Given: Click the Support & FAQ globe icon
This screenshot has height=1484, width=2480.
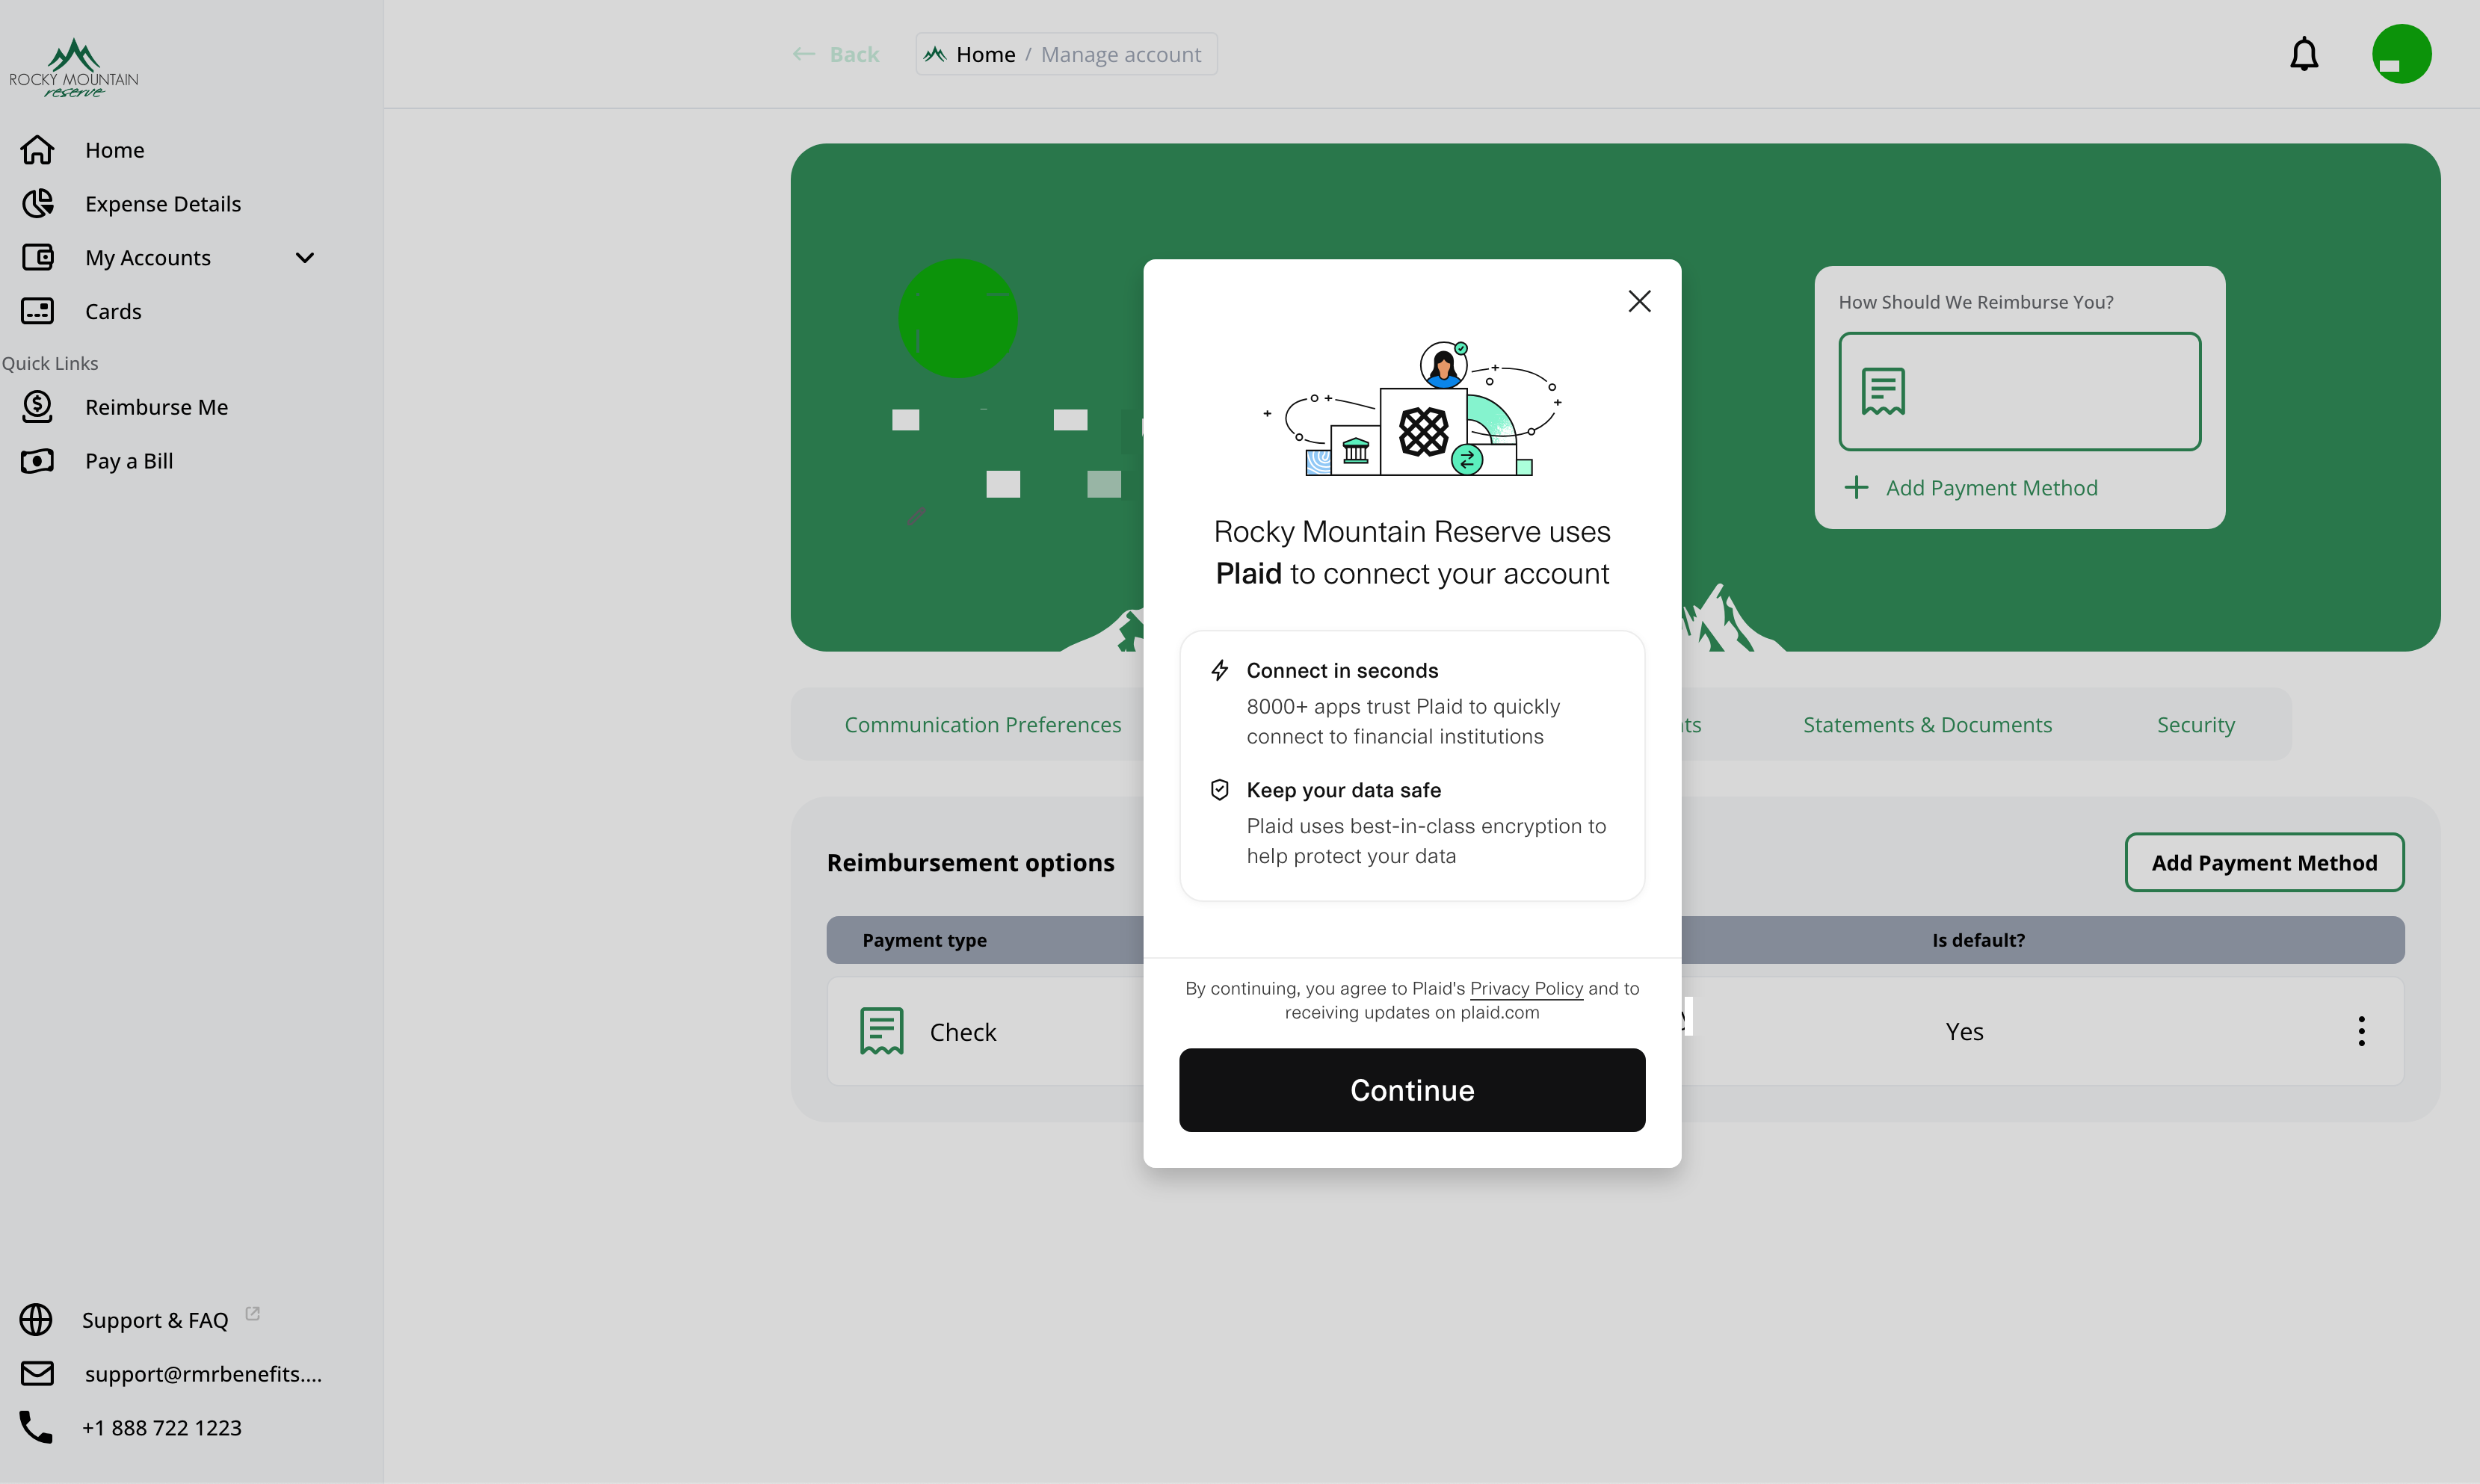Looking at the screenshot, I should coord(36,1320).
